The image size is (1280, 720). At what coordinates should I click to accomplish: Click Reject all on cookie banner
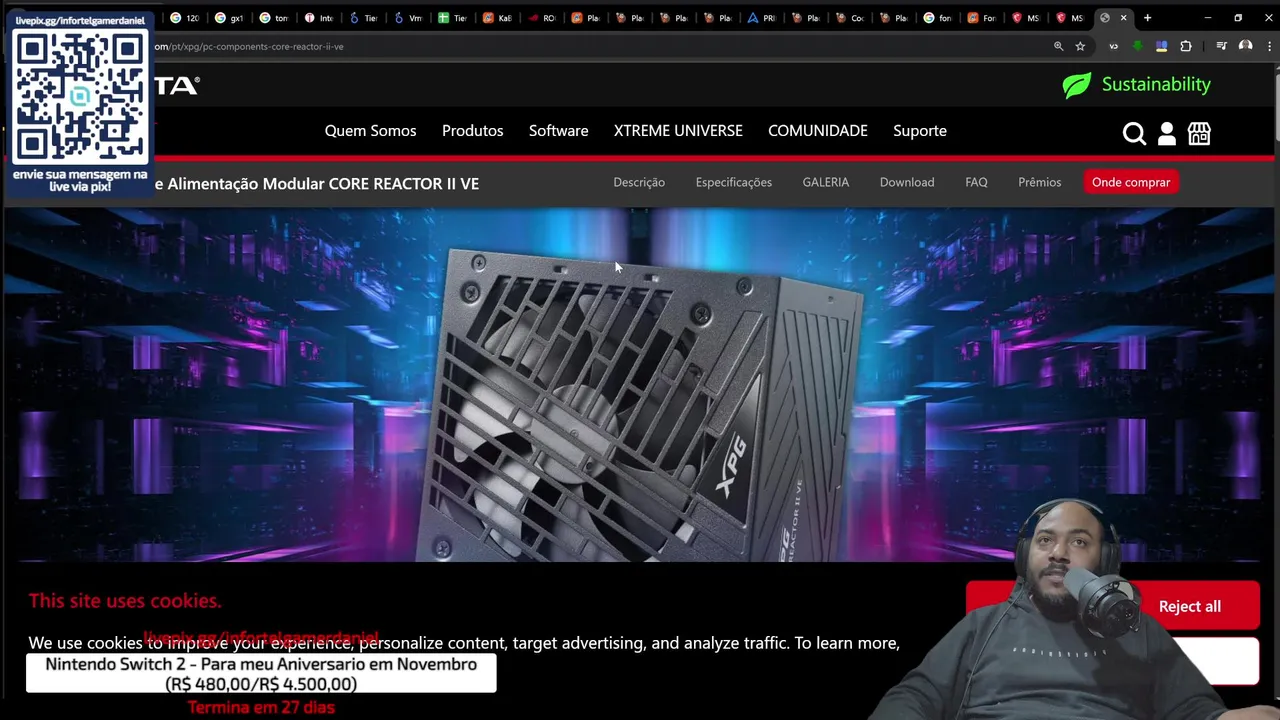[x=1189, y=606]
